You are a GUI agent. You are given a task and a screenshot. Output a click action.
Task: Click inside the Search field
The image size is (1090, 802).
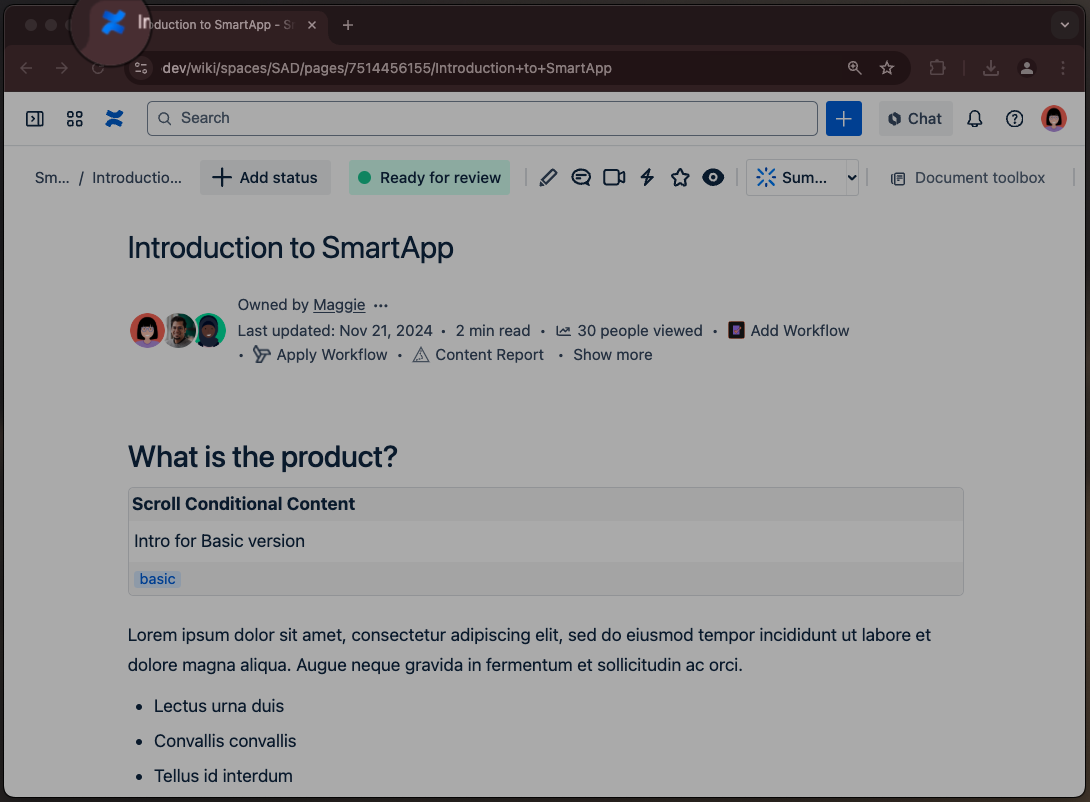coord(480,118)
